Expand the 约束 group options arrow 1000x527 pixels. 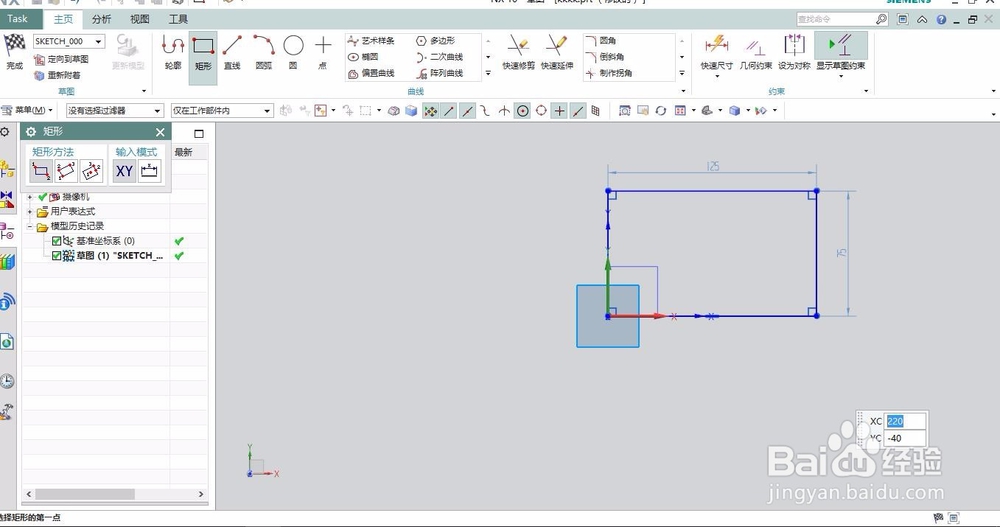[866, 91]
